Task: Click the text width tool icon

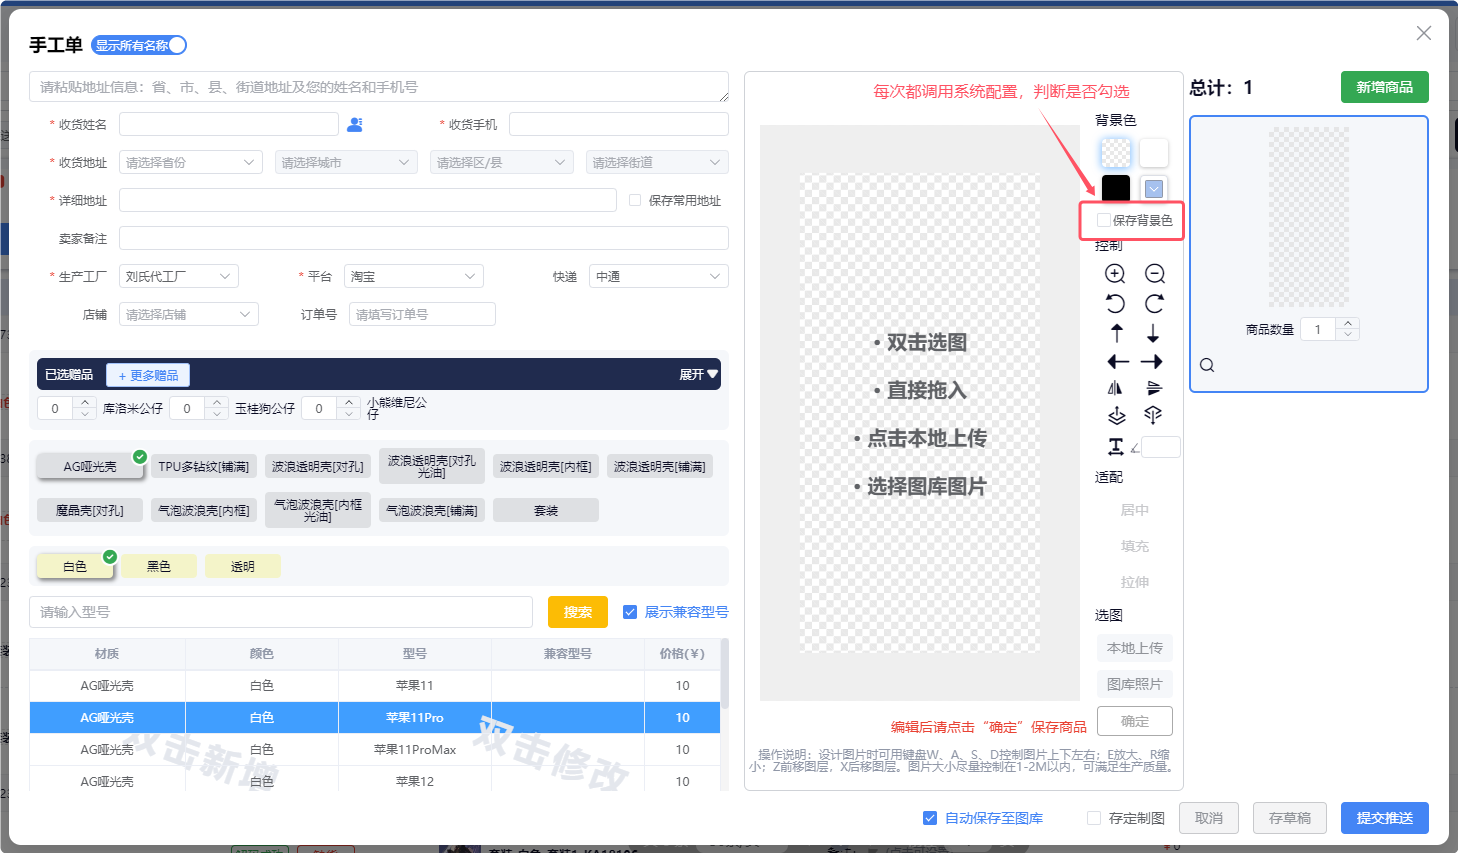Action: point(1116,447)
